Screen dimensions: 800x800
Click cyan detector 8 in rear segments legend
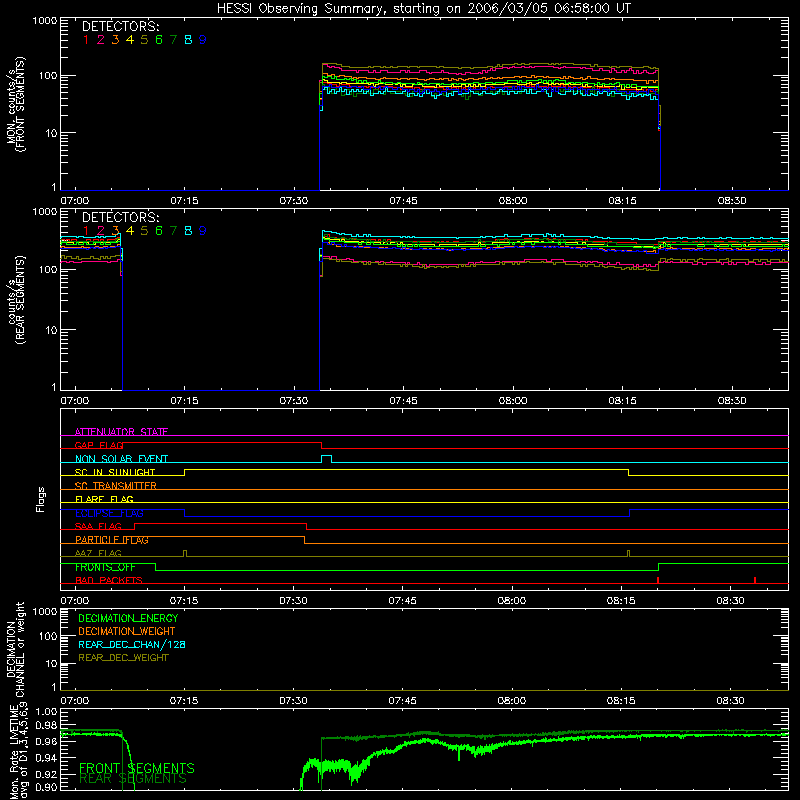tap(188, 231)
